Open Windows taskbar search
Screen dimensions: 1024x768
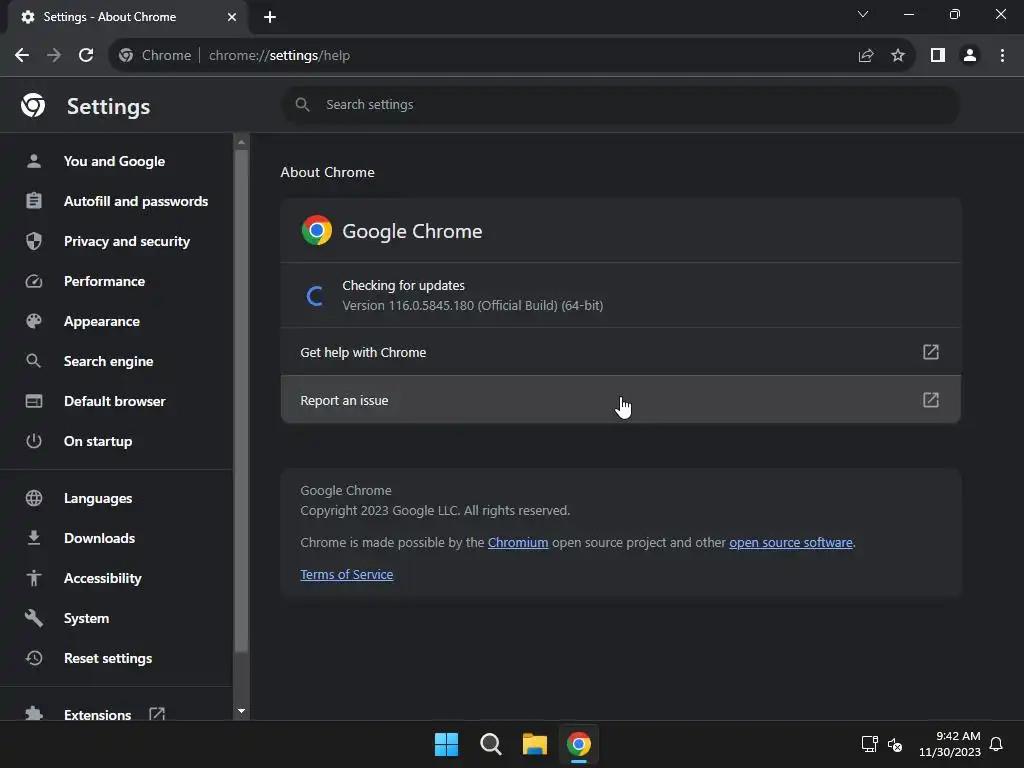click(x=490, y=744)
